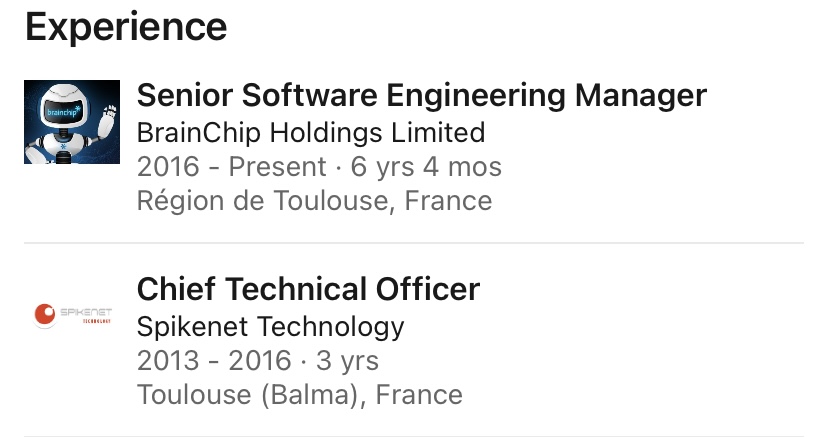Click the divider line between the two jobs

(414, 243)
